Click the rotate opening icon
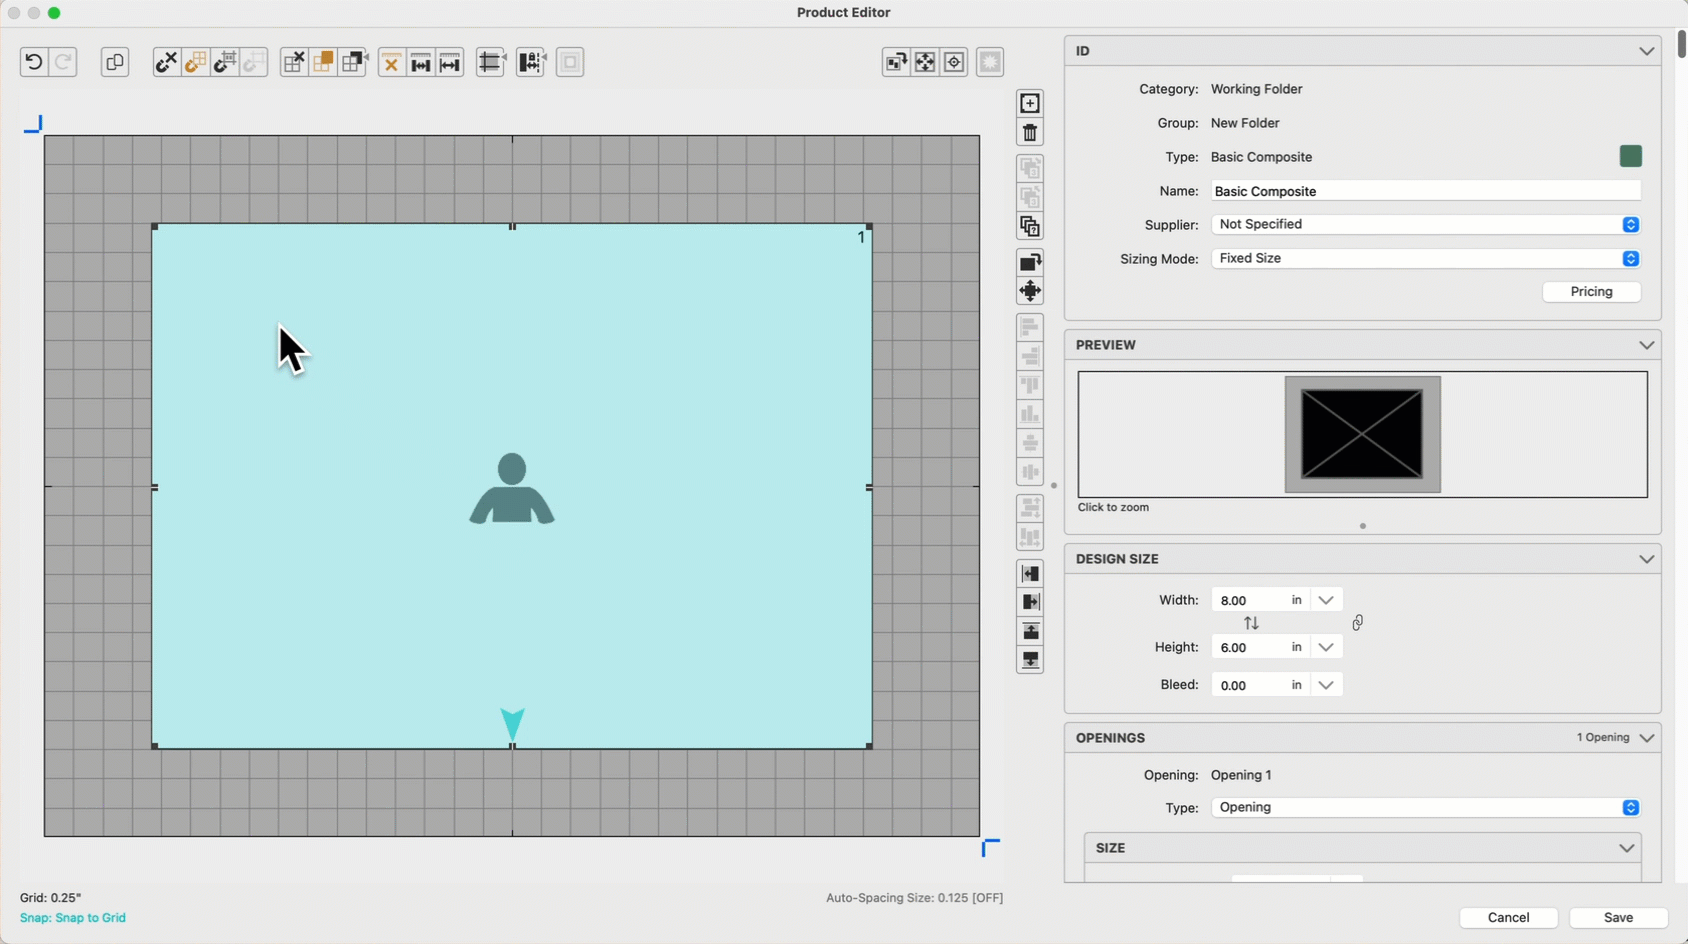Viewport: 1688px width, 944px height. [x=1030, y=262]
